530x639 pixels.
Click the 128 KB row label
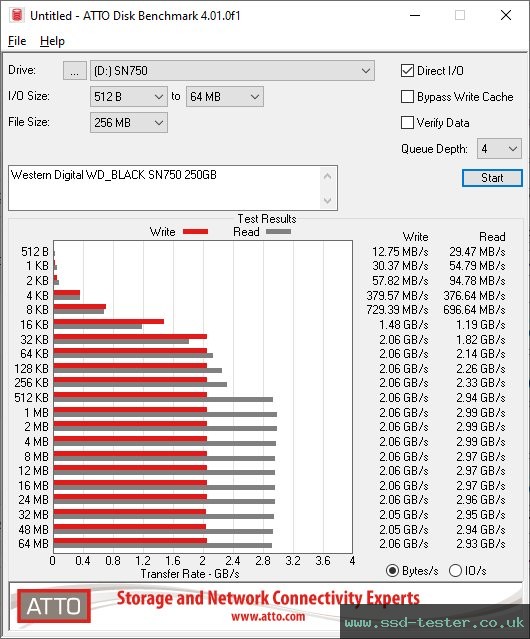pos(31,368)
